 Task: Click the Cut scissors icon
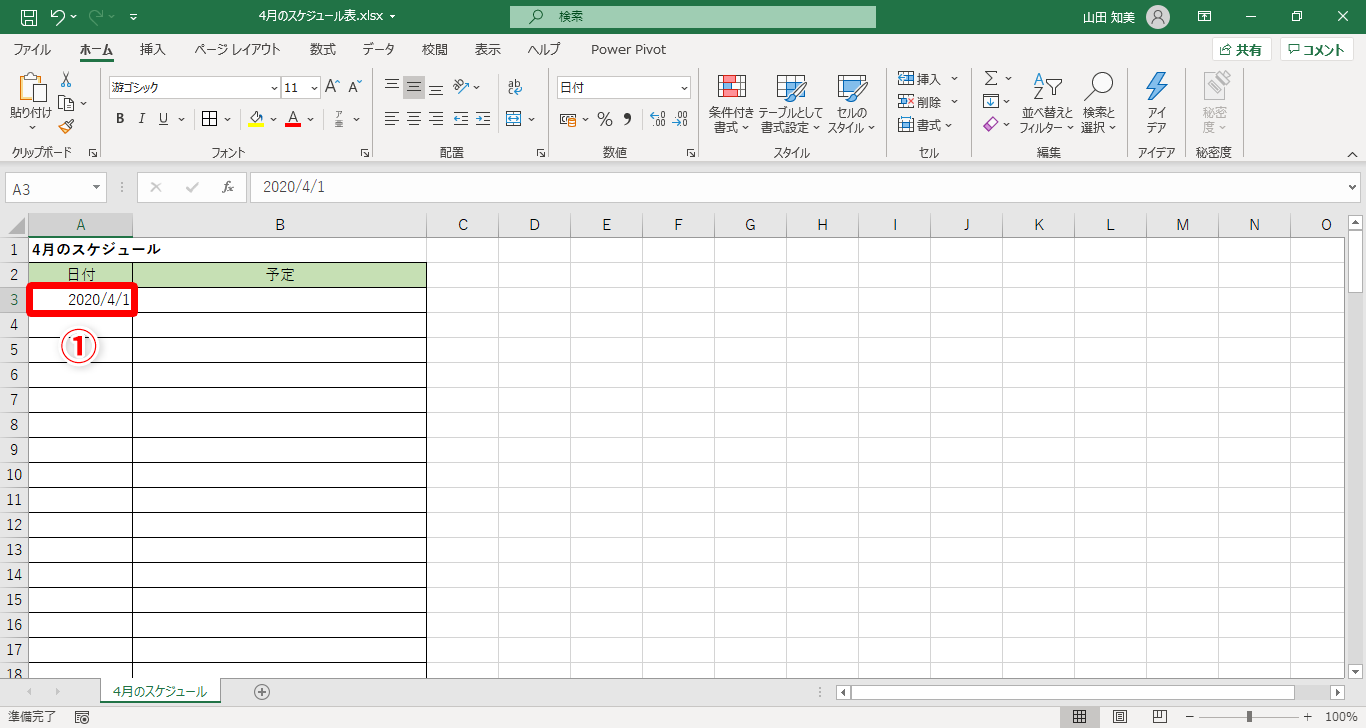click(x=66, y=80)
